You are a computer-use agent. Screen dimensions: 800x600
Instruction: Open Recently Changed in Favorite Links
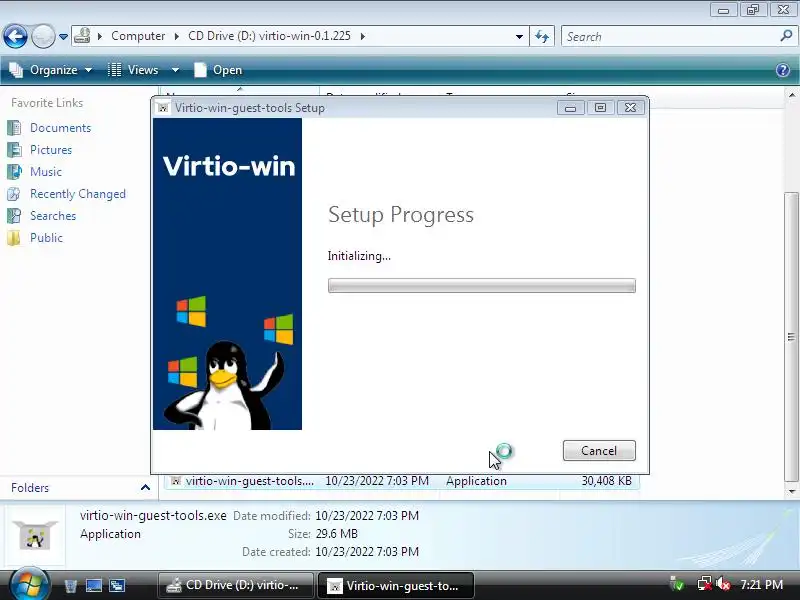coord(78,194)
